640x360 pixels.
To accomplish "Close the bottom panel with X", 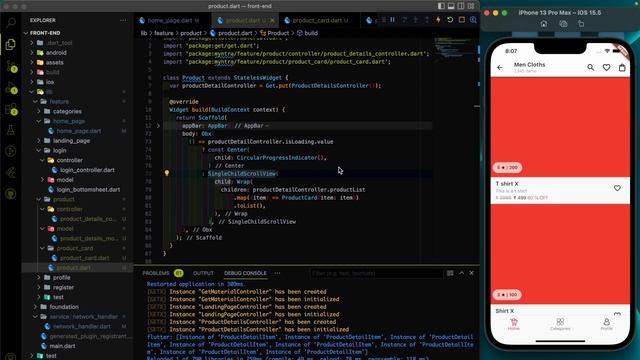I will point(471,273).
